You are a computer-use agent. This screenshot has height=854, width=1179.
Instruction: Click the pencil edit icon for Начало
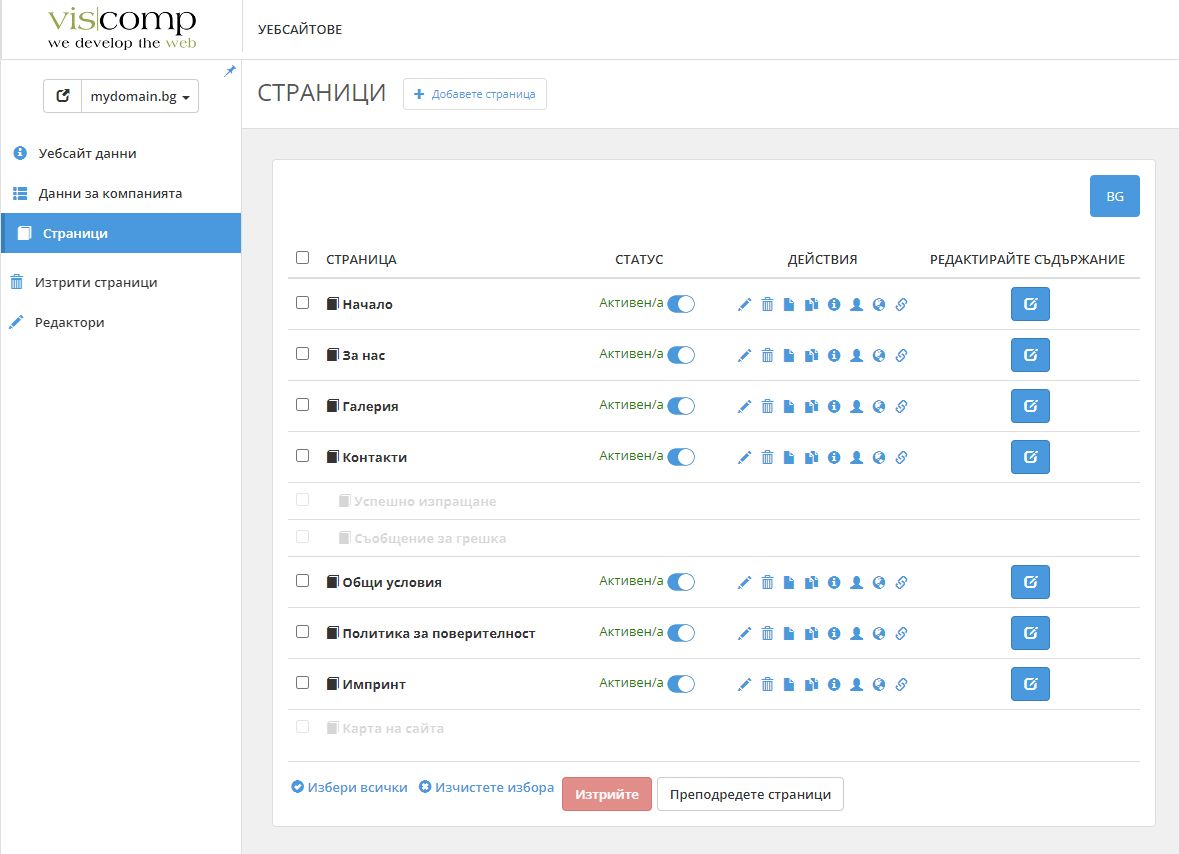(x=744, y=305)
